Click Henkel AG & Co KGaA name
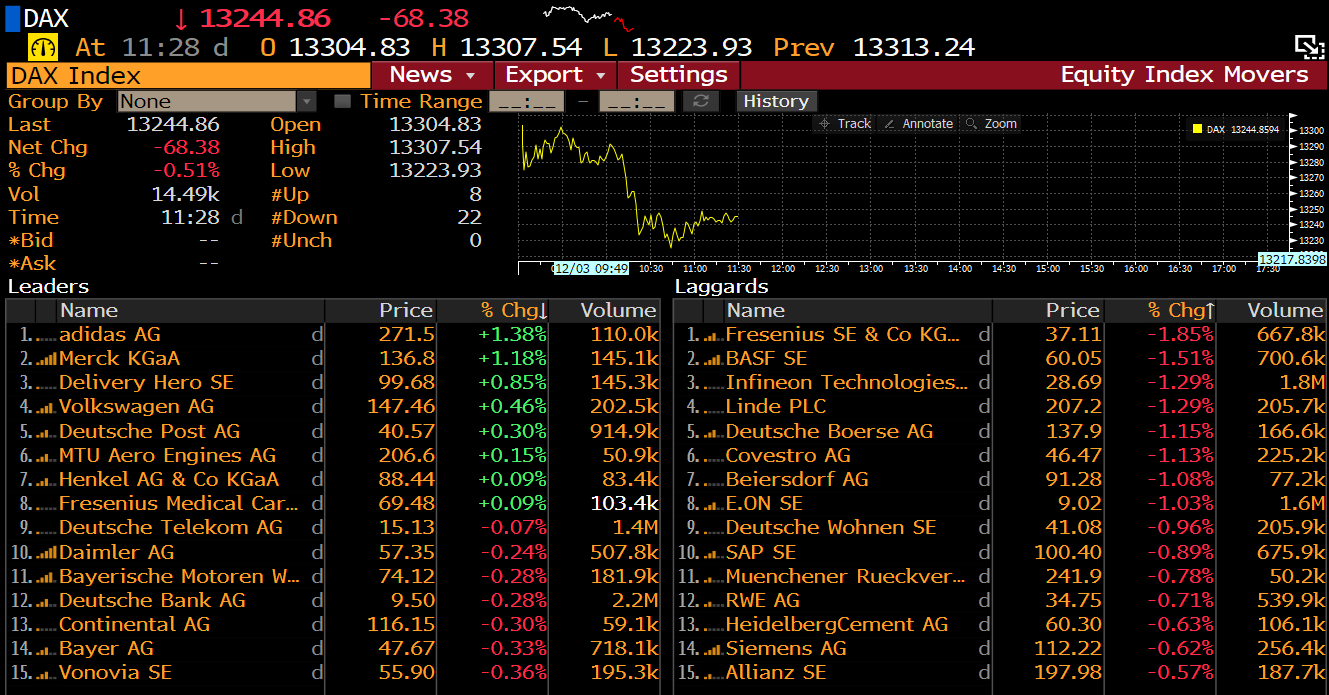This screenshot has width=1329, height=695. pyautogui.click(x=169, y=479)
